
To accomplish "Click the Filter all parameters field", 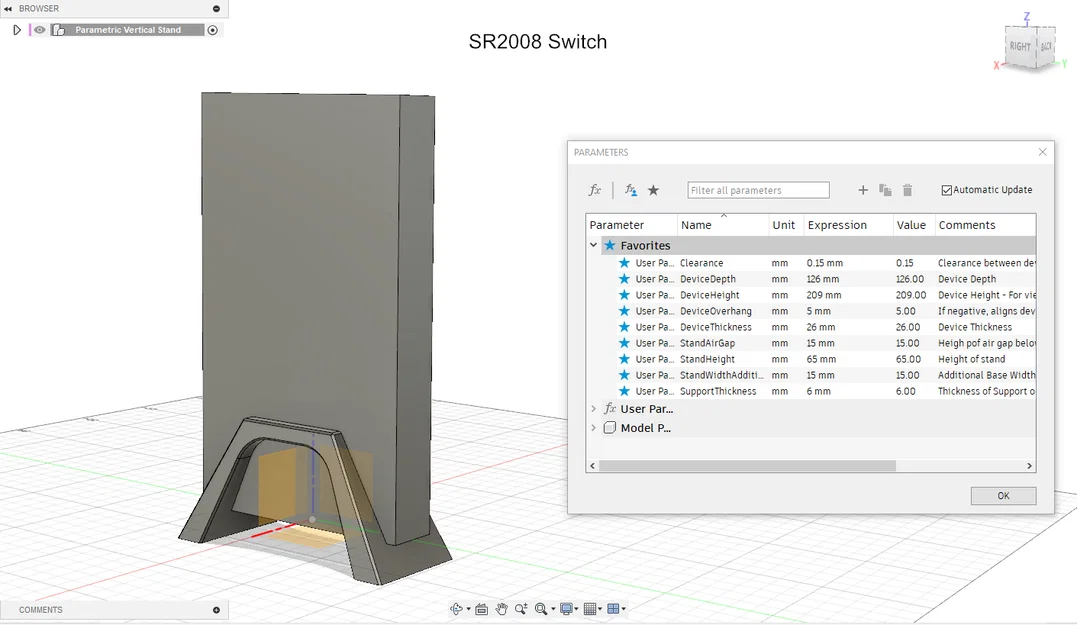I will point(757,189).
